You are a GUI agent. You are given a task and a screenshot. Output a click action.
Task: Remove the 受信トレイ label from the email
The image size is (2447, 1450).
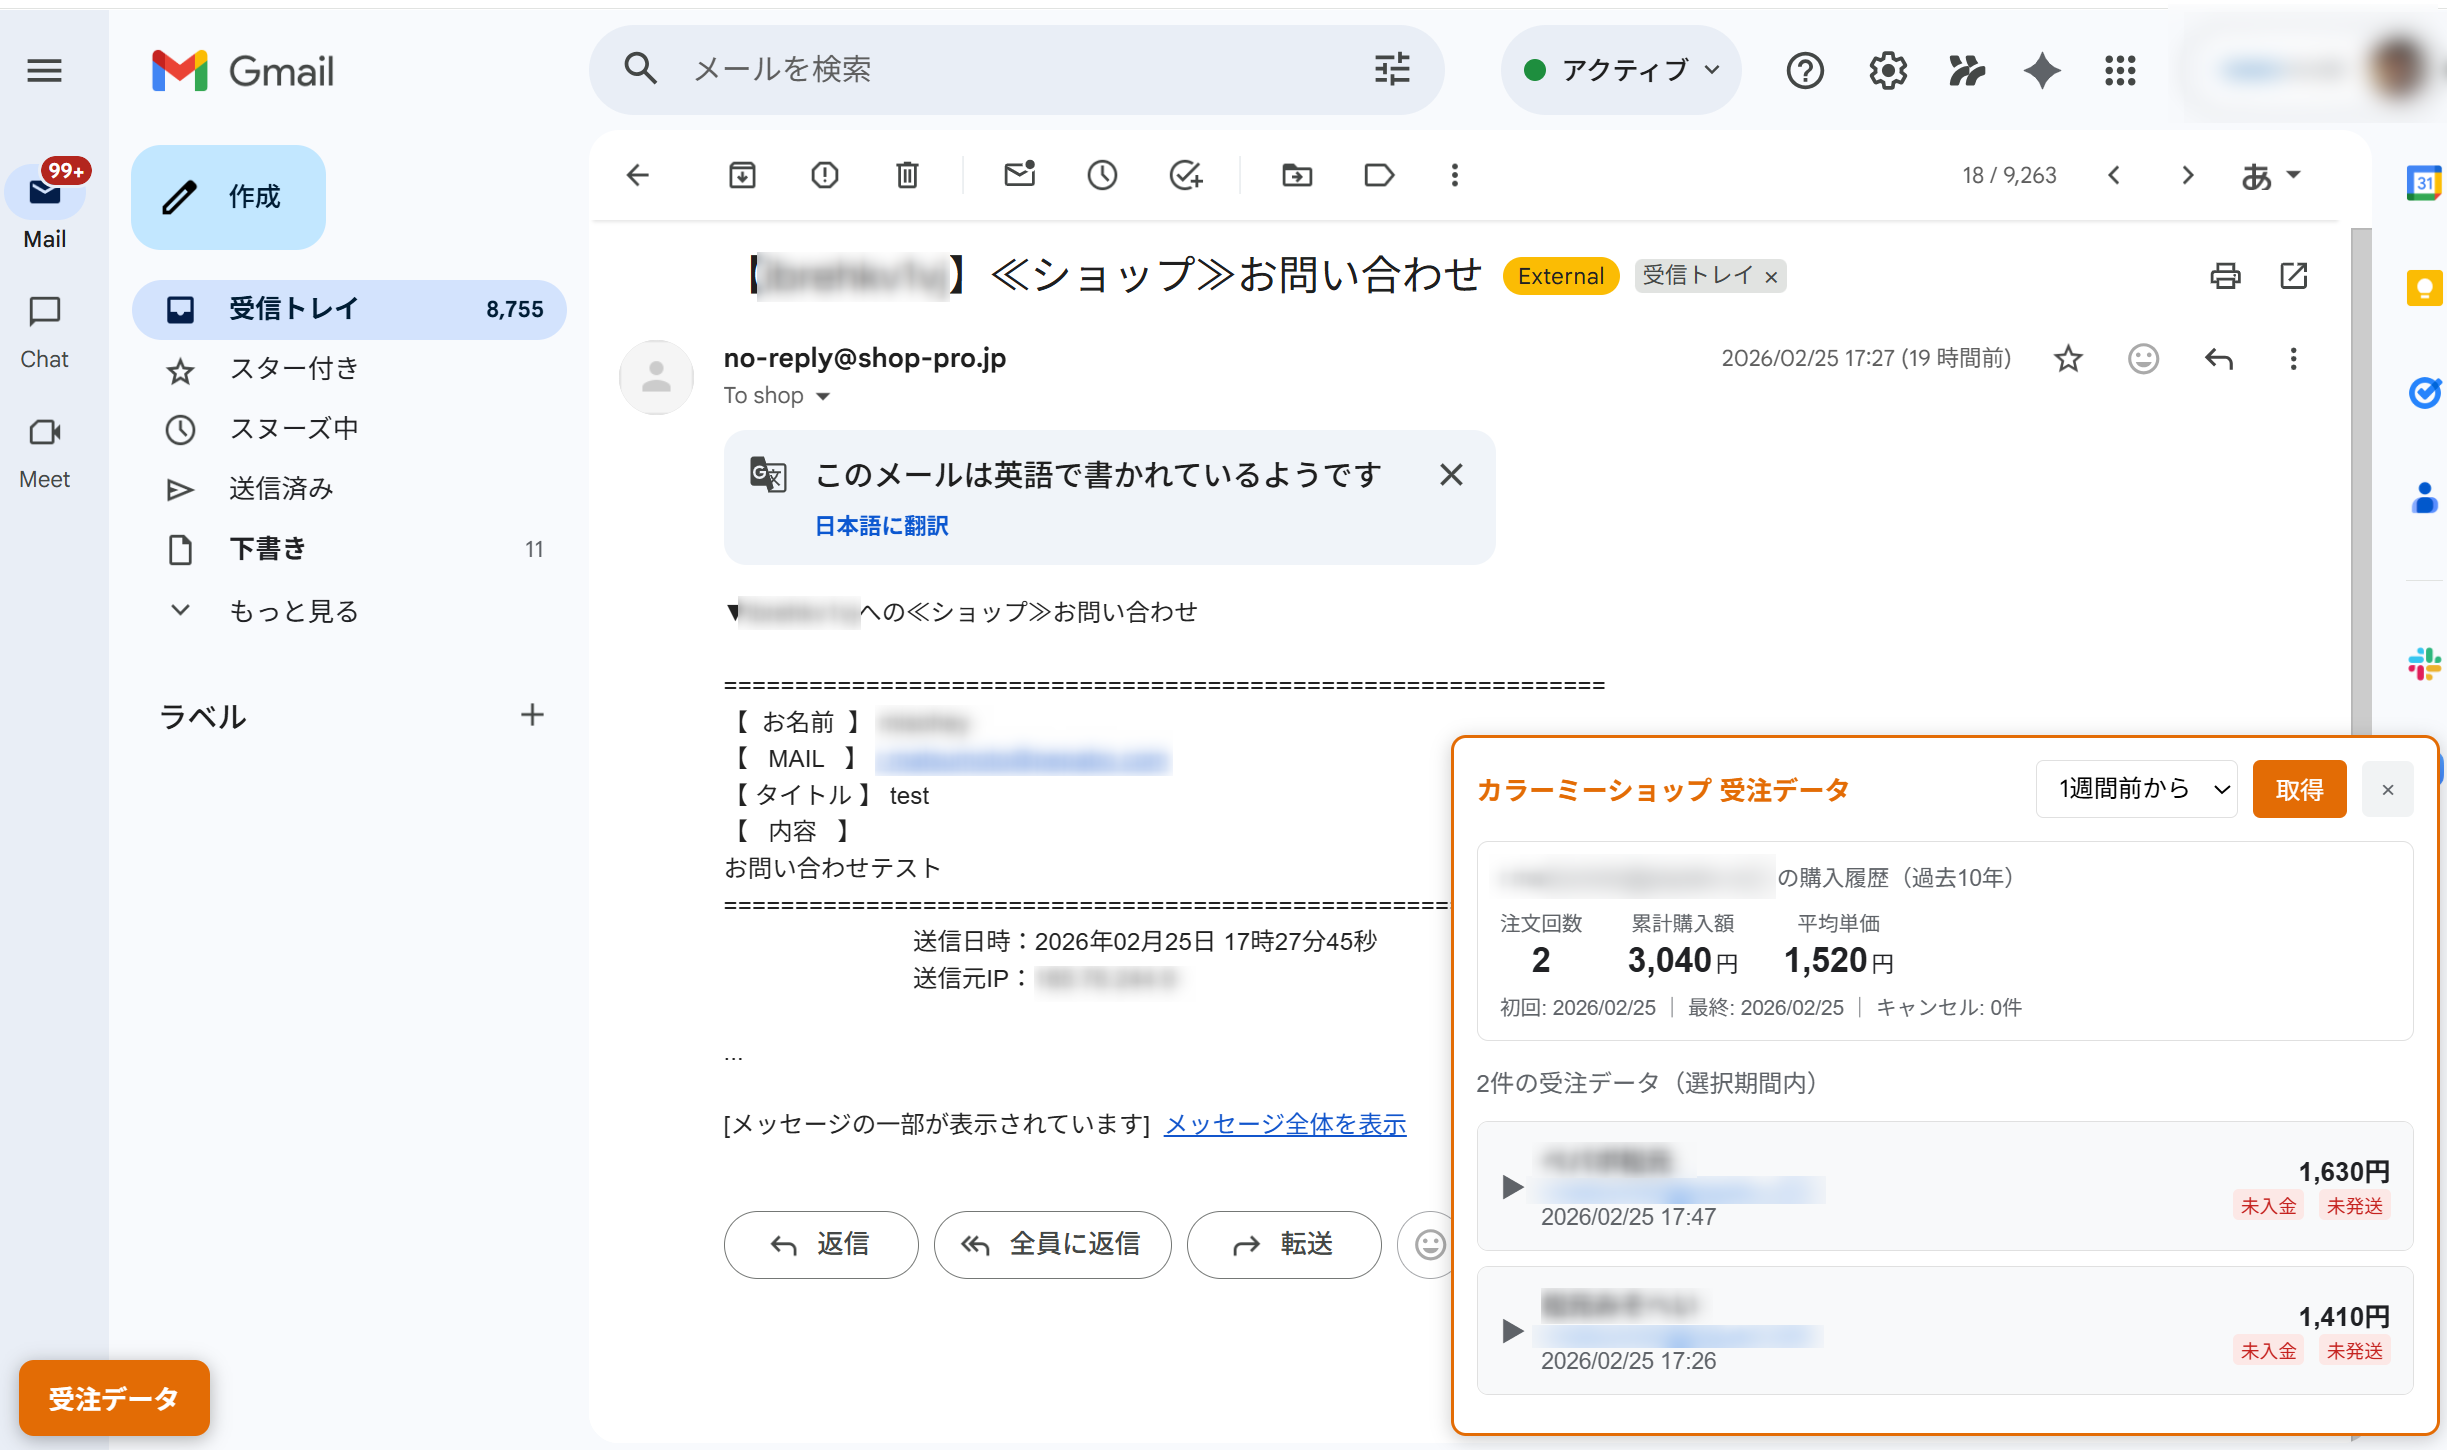point(1771,277)
